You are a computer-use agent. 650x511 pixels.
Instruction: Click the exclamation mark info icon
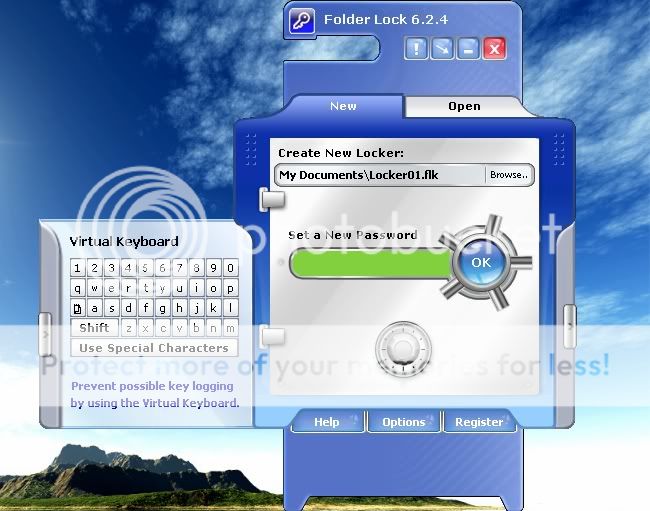[417, 47]
